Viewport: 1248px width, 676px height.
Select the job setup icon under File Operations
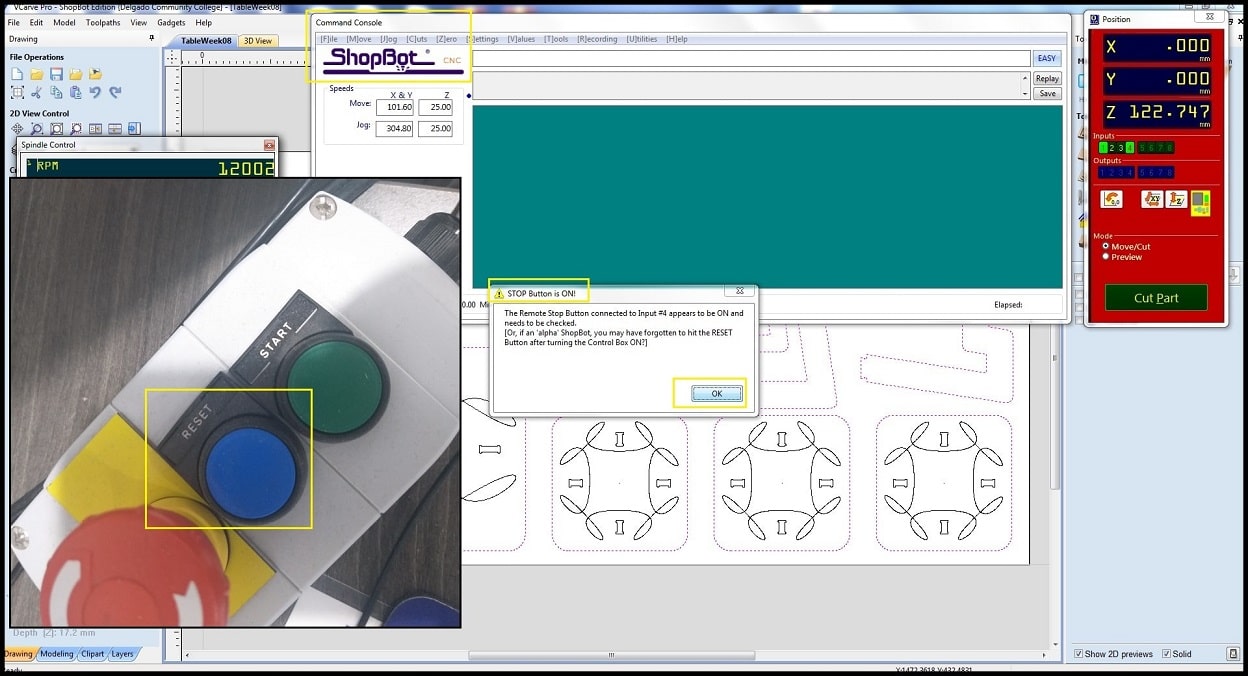(17, 92)
